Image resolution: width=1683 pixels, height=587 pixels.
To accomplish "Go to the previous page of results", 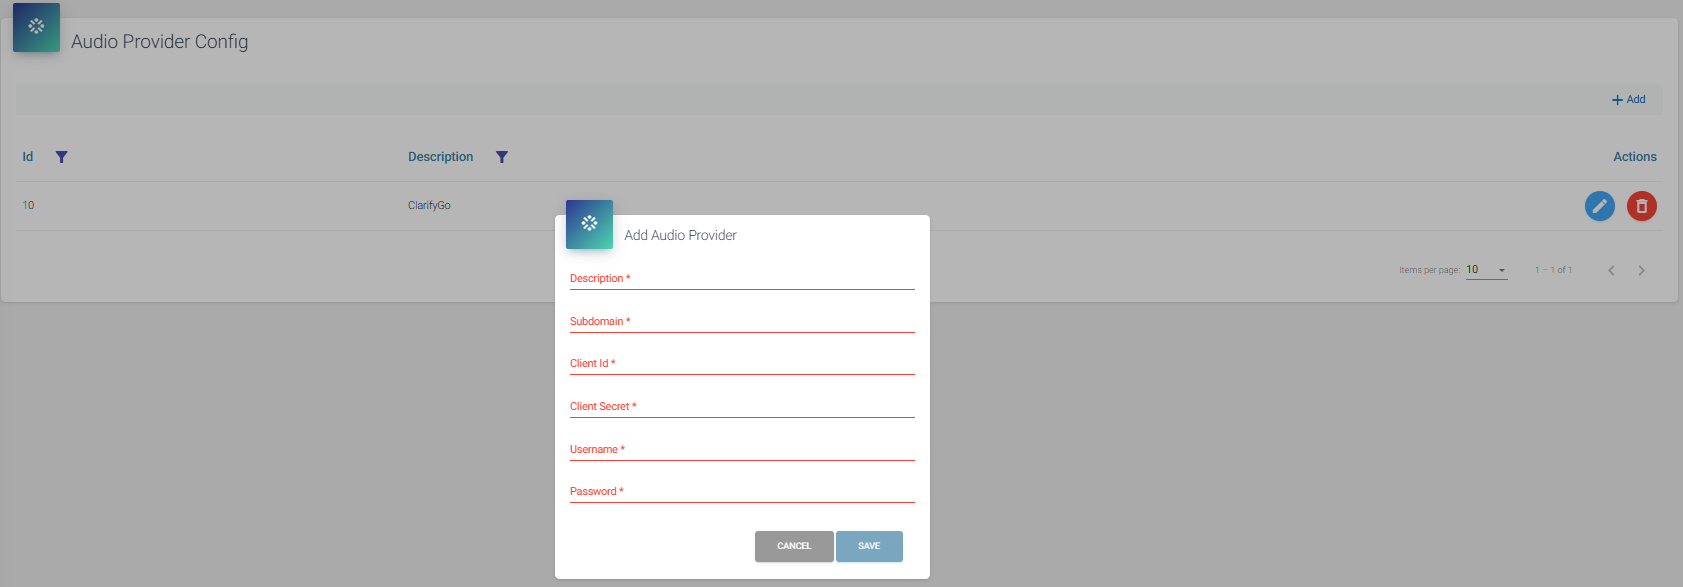I will point(1611,271).
